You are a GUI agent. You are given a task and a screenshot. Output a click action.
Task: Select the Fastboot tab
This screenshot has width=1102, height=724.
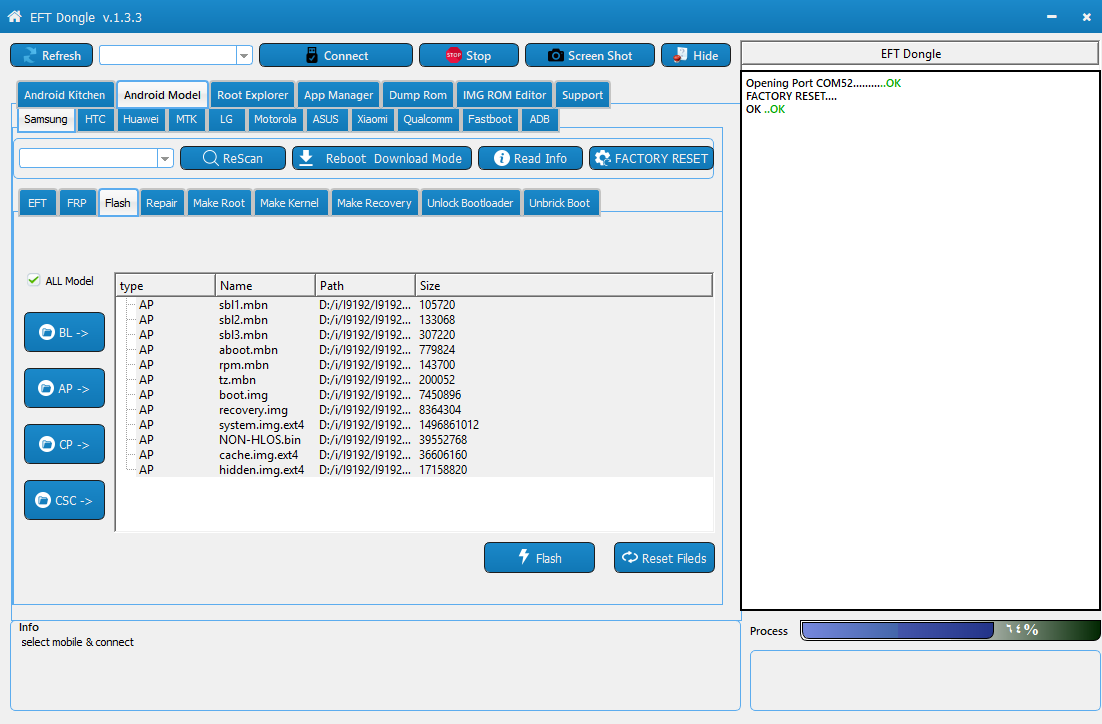[x=490, y=119]
